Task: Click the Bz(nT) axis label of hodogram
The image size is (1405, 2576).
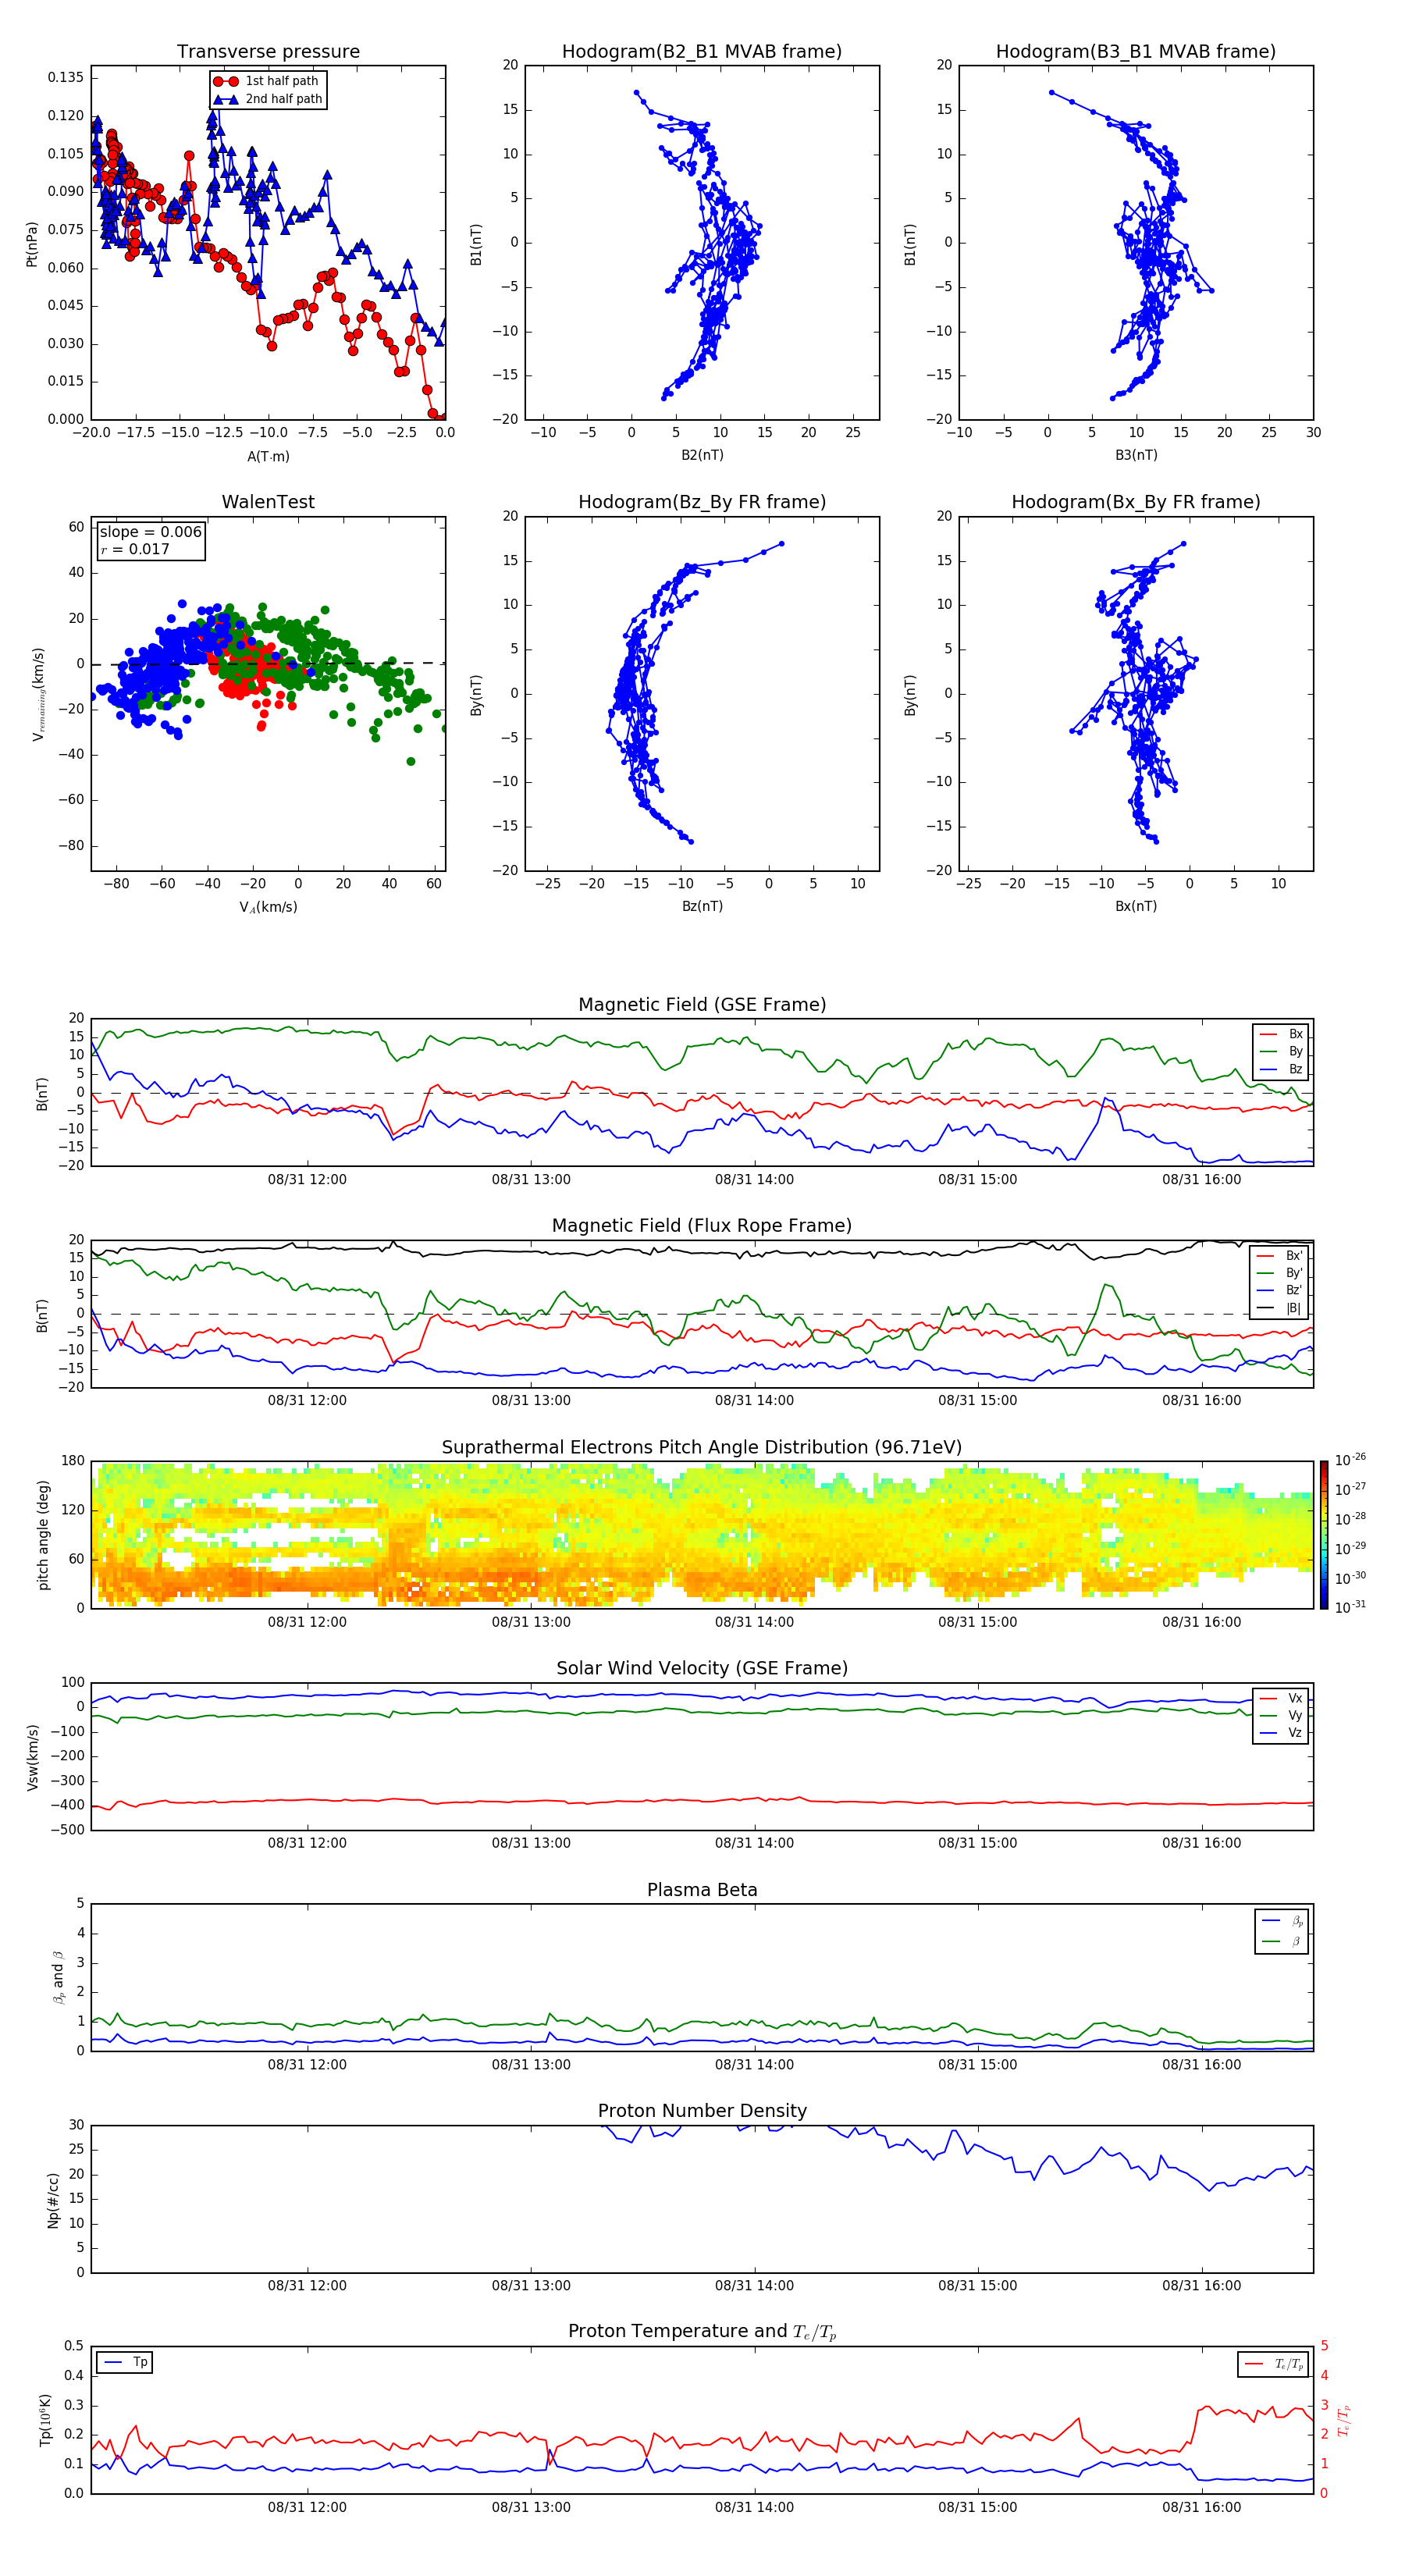Action: (702, 906)
